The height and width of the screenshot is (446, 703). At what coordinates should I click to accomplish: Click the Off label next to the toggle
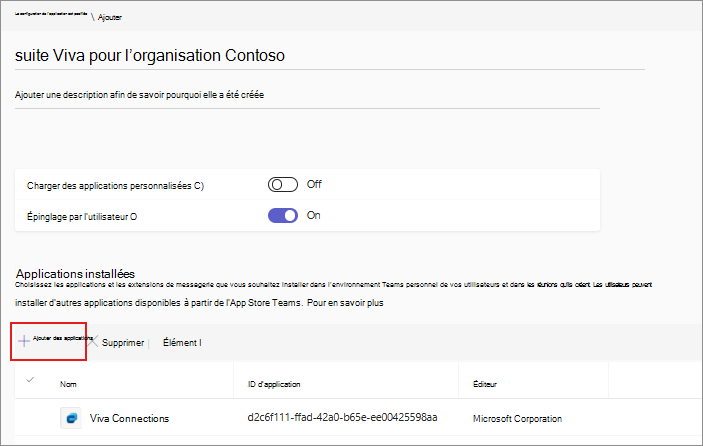point(314,184)
